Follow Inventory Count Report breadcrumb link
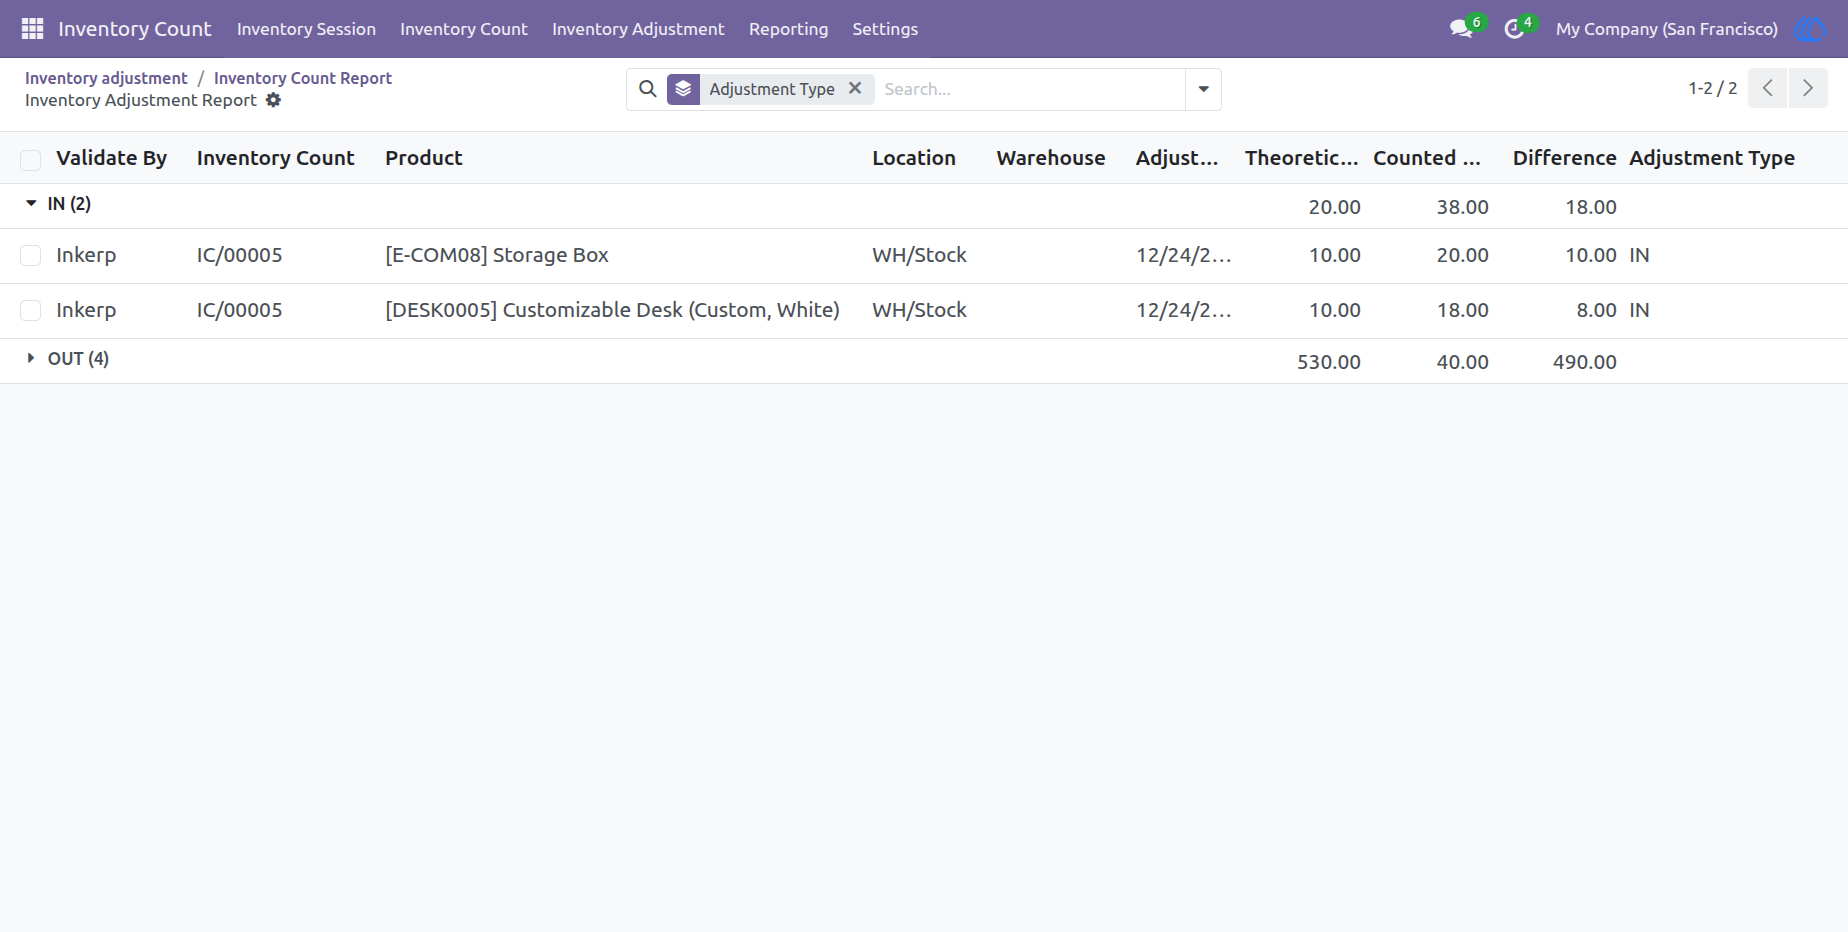 tap(303, 78)
